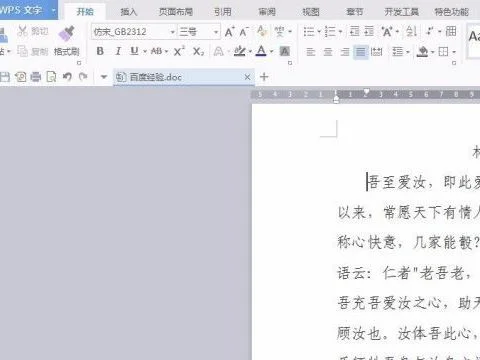Click the Cut (剪切) scissors icon
480x360 pixels.
pos(23,31)
